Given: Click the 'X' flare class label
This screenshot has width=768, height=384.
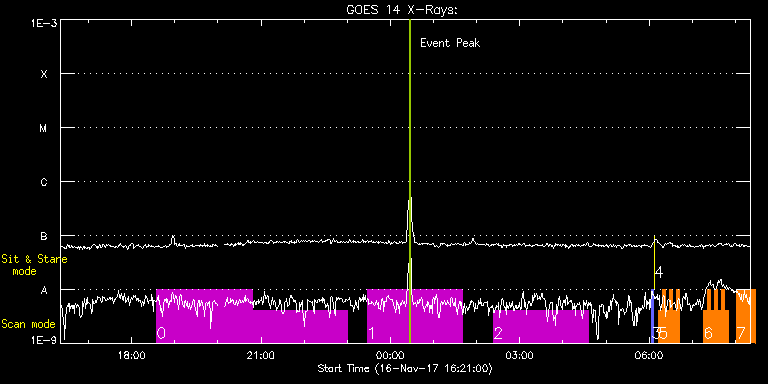Looking at the screenshot, I should (x=44, y=74).
